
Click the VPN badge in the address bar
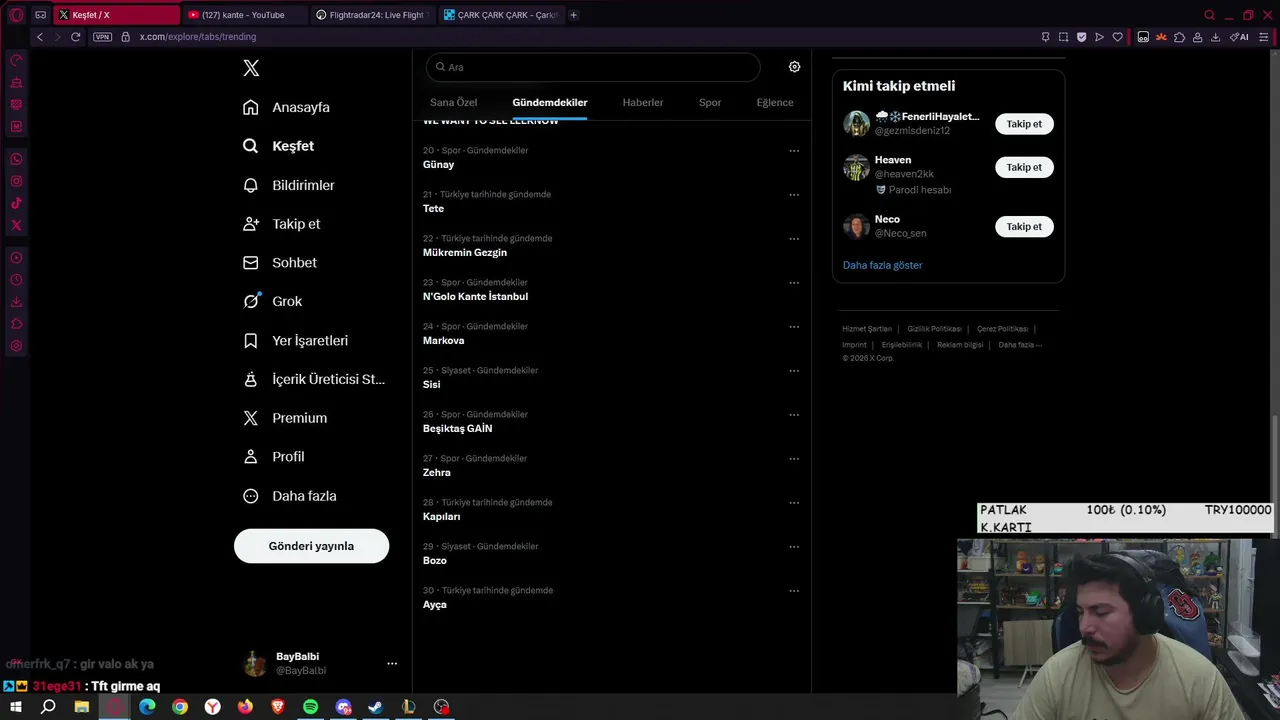[x=102, y=37]
